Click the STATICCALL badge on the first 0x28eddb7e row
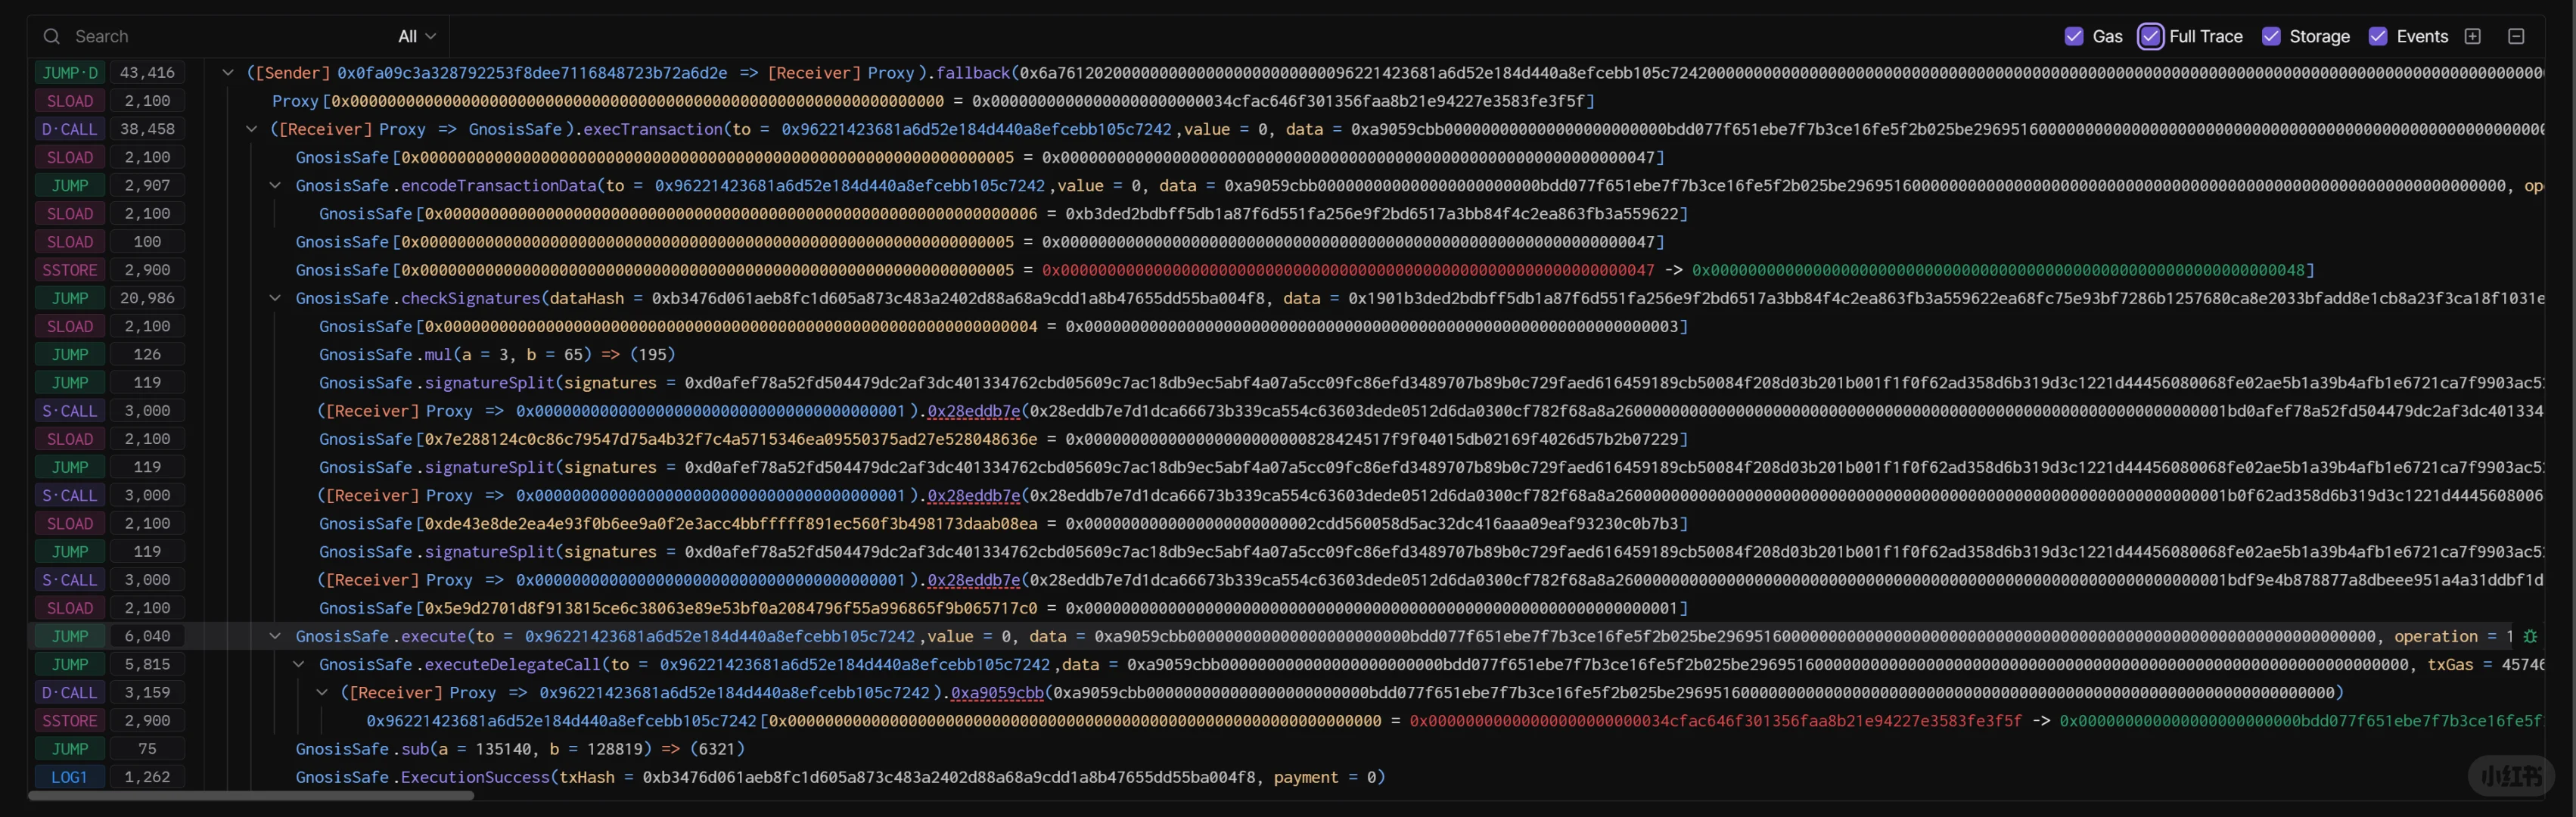Screen dimensions: 2576x817 click(69, 411)
